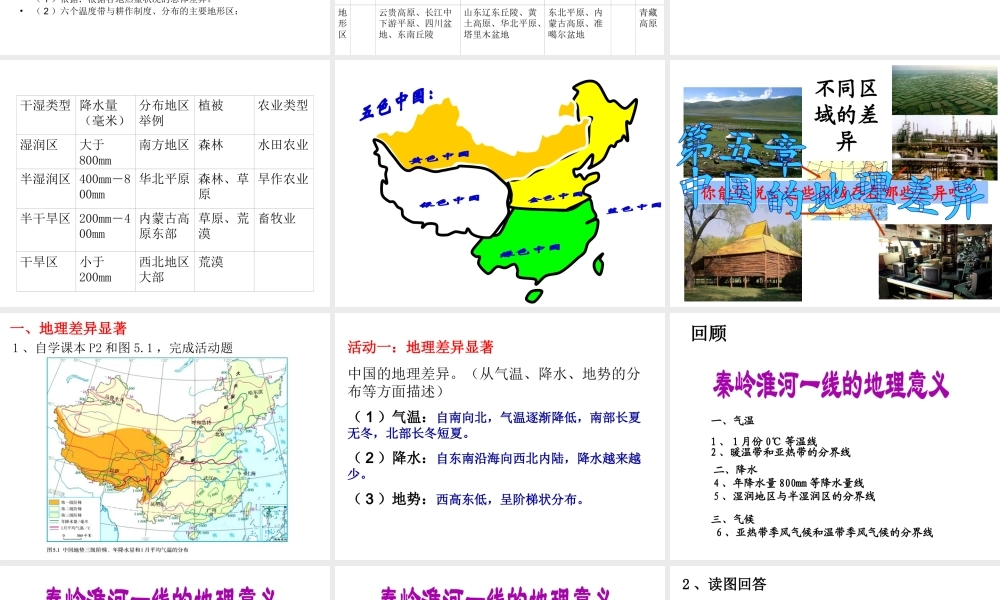Open the 2、读图回答 slide

pyautogui.click(x=835, y=583)
